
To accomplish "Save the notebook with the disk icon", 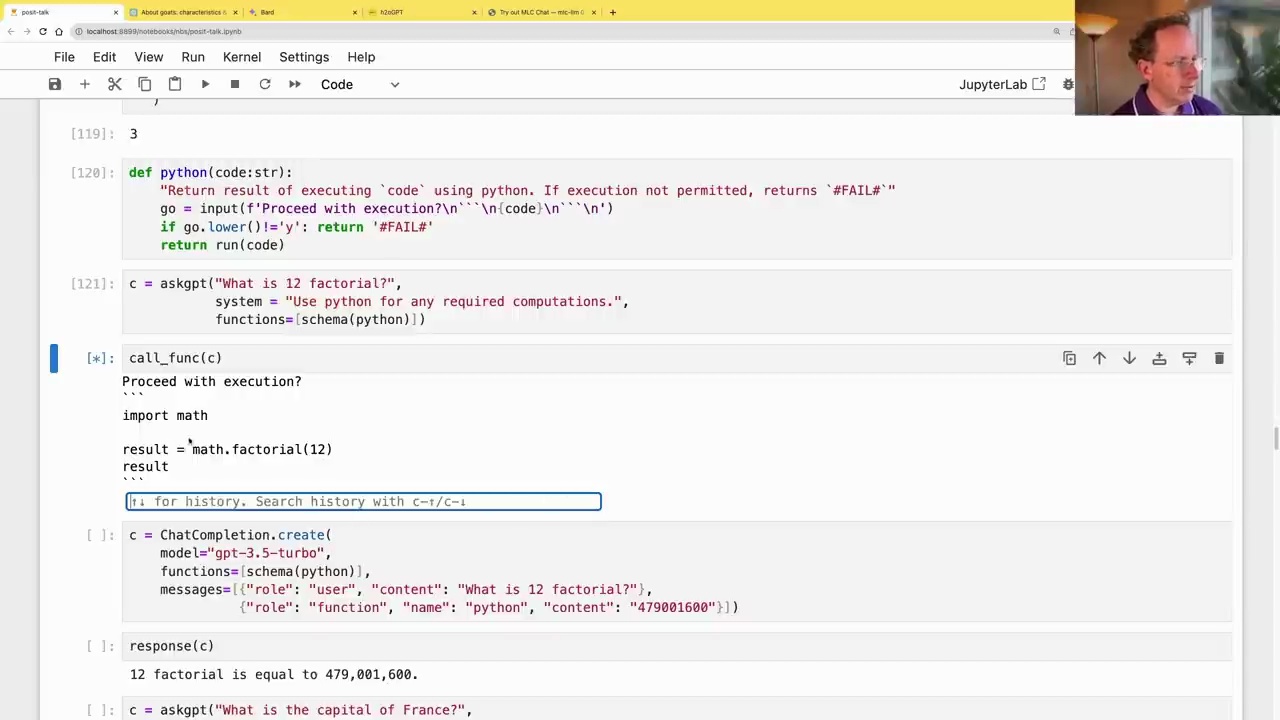I will pos(55,84).
